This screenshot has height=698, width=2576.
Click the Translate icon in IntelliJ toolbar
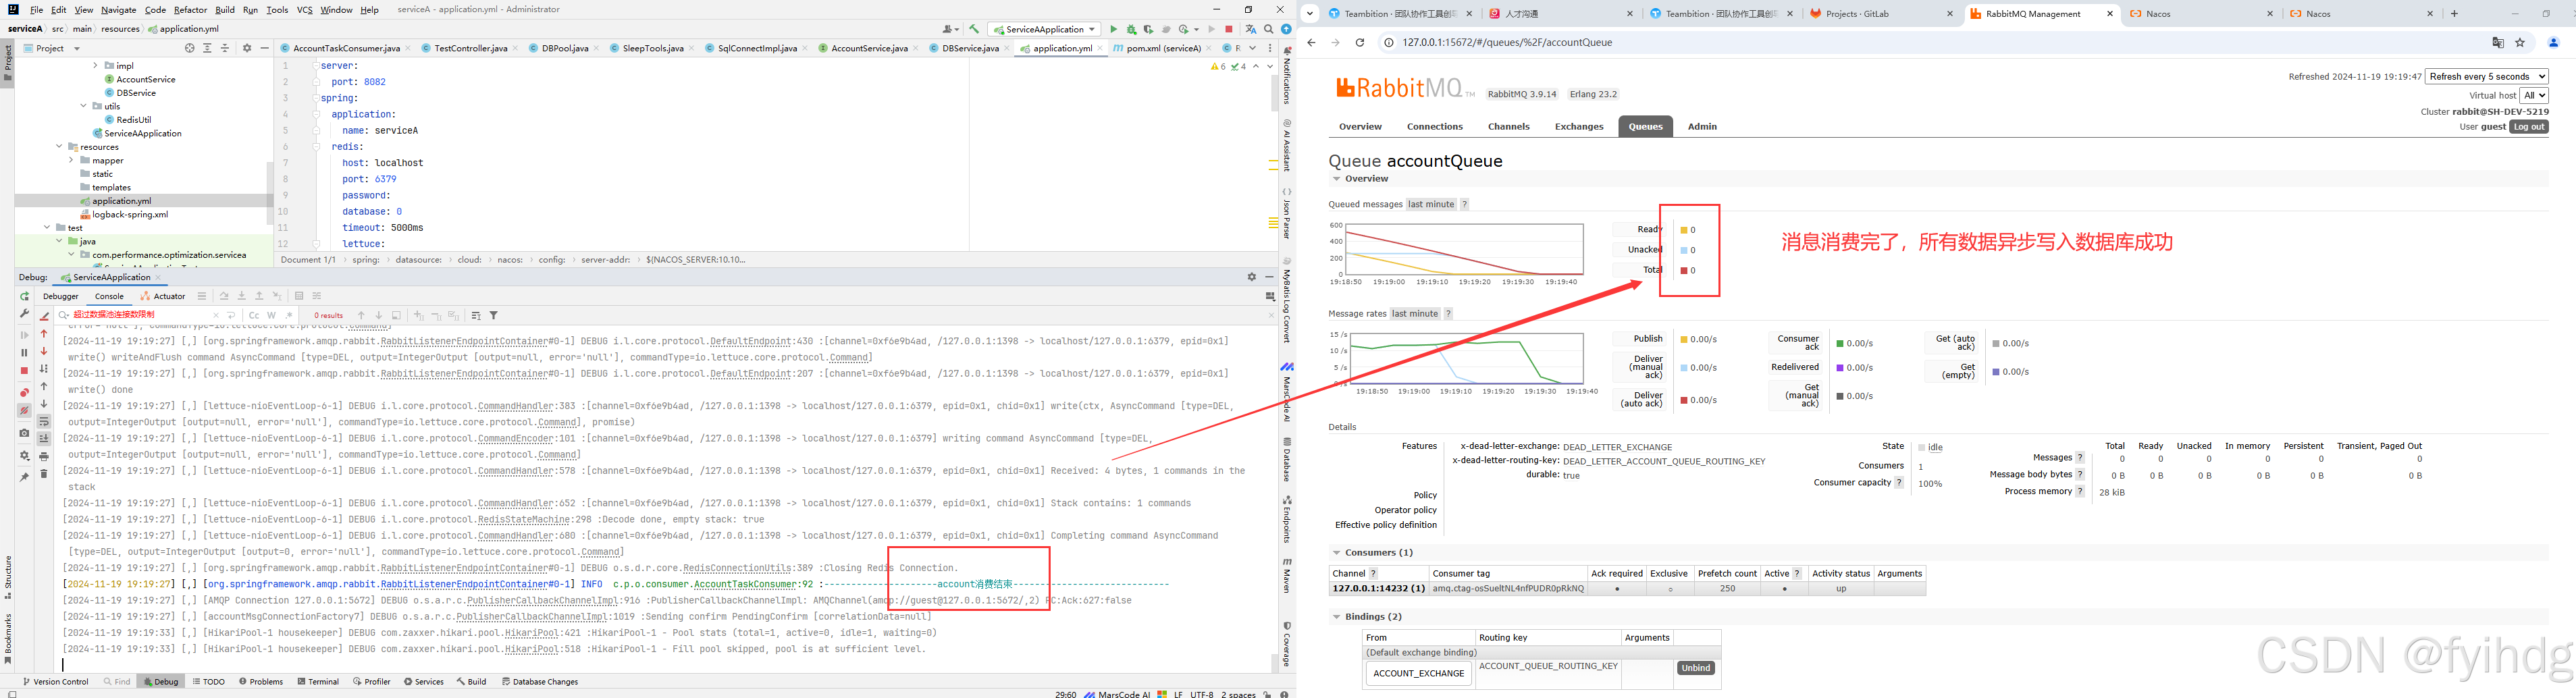tap(1250, 29)
